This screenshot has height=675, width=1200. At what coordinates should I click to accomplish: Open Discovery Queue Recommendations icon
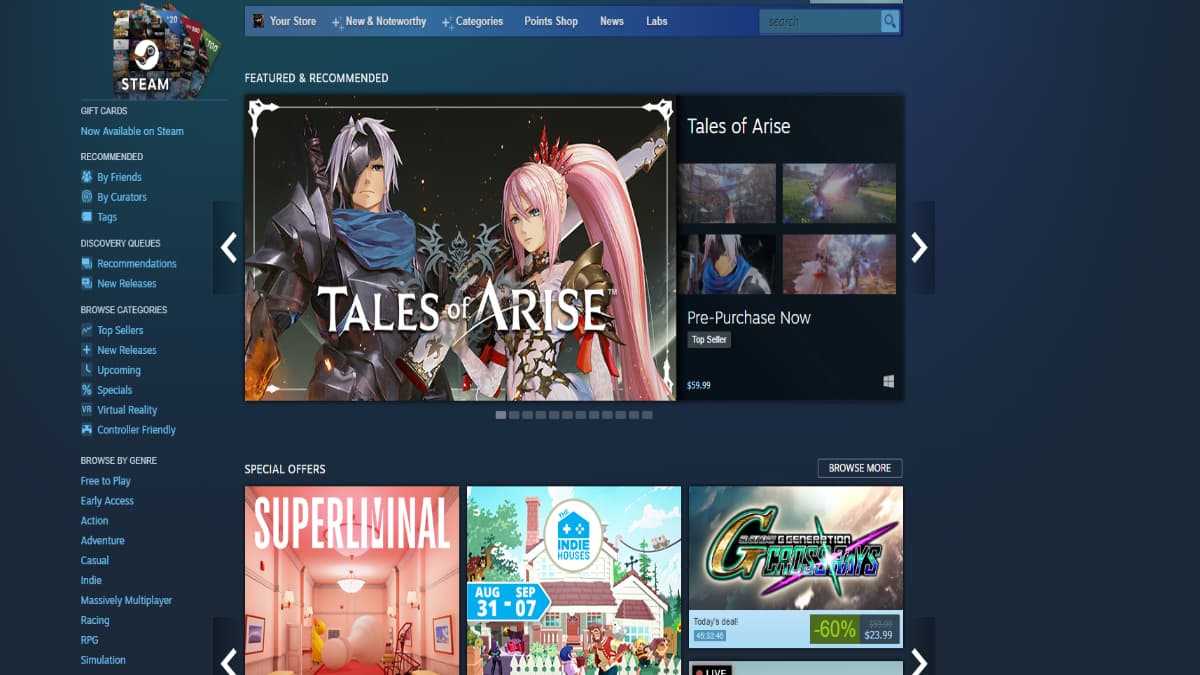tap(88, 263)
